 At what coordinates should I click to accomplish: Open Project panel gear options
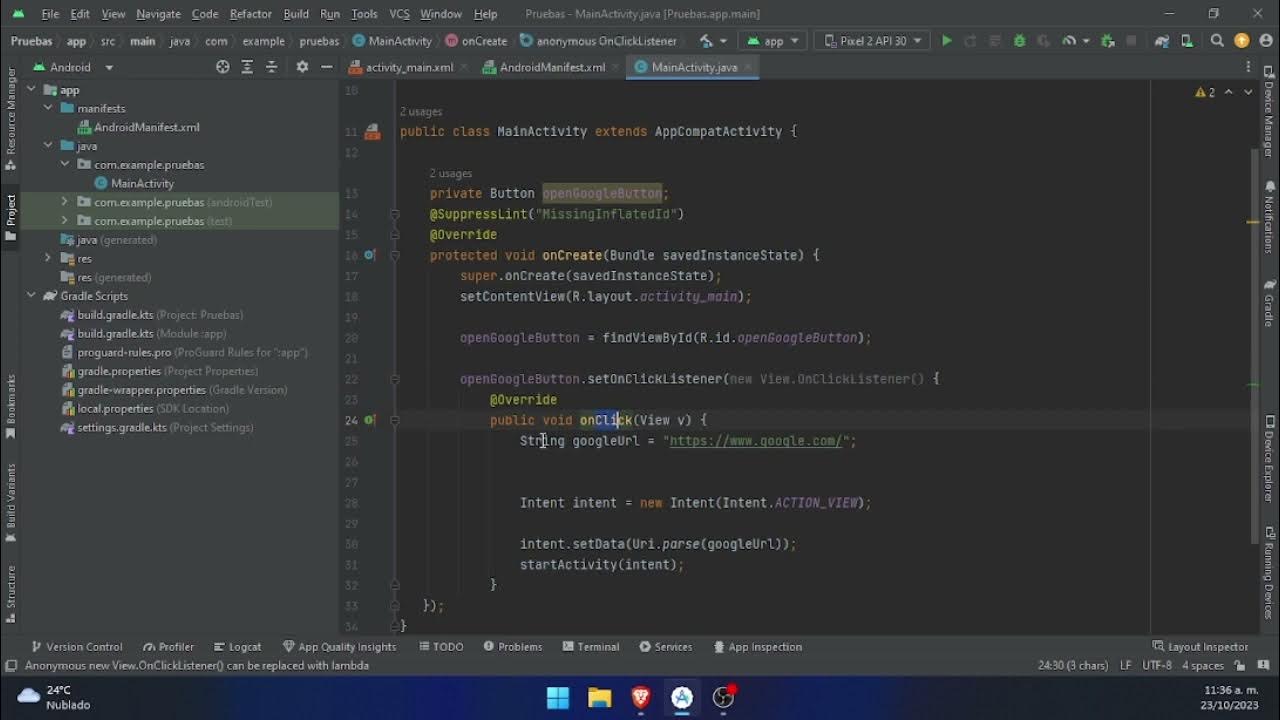click(x=302, y=67)
